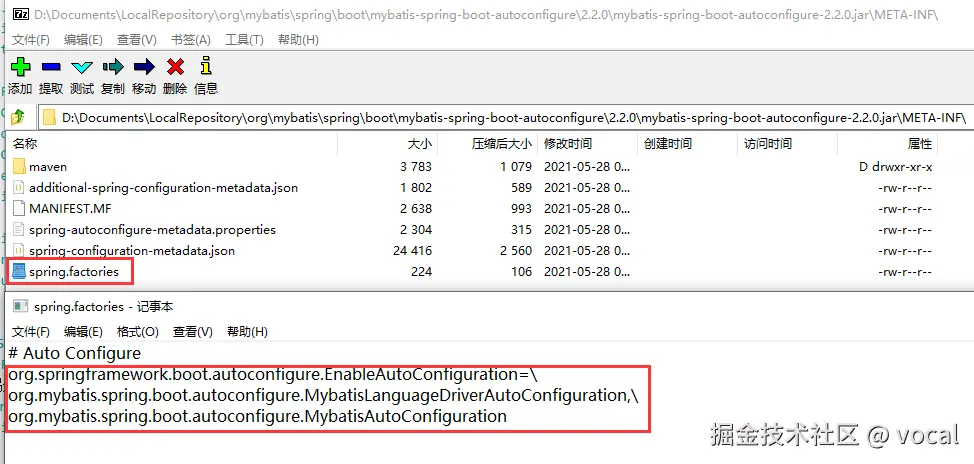Click the MANIFEST.MF file icon
The width and height of the screenshot is (974, 464).
19,209
